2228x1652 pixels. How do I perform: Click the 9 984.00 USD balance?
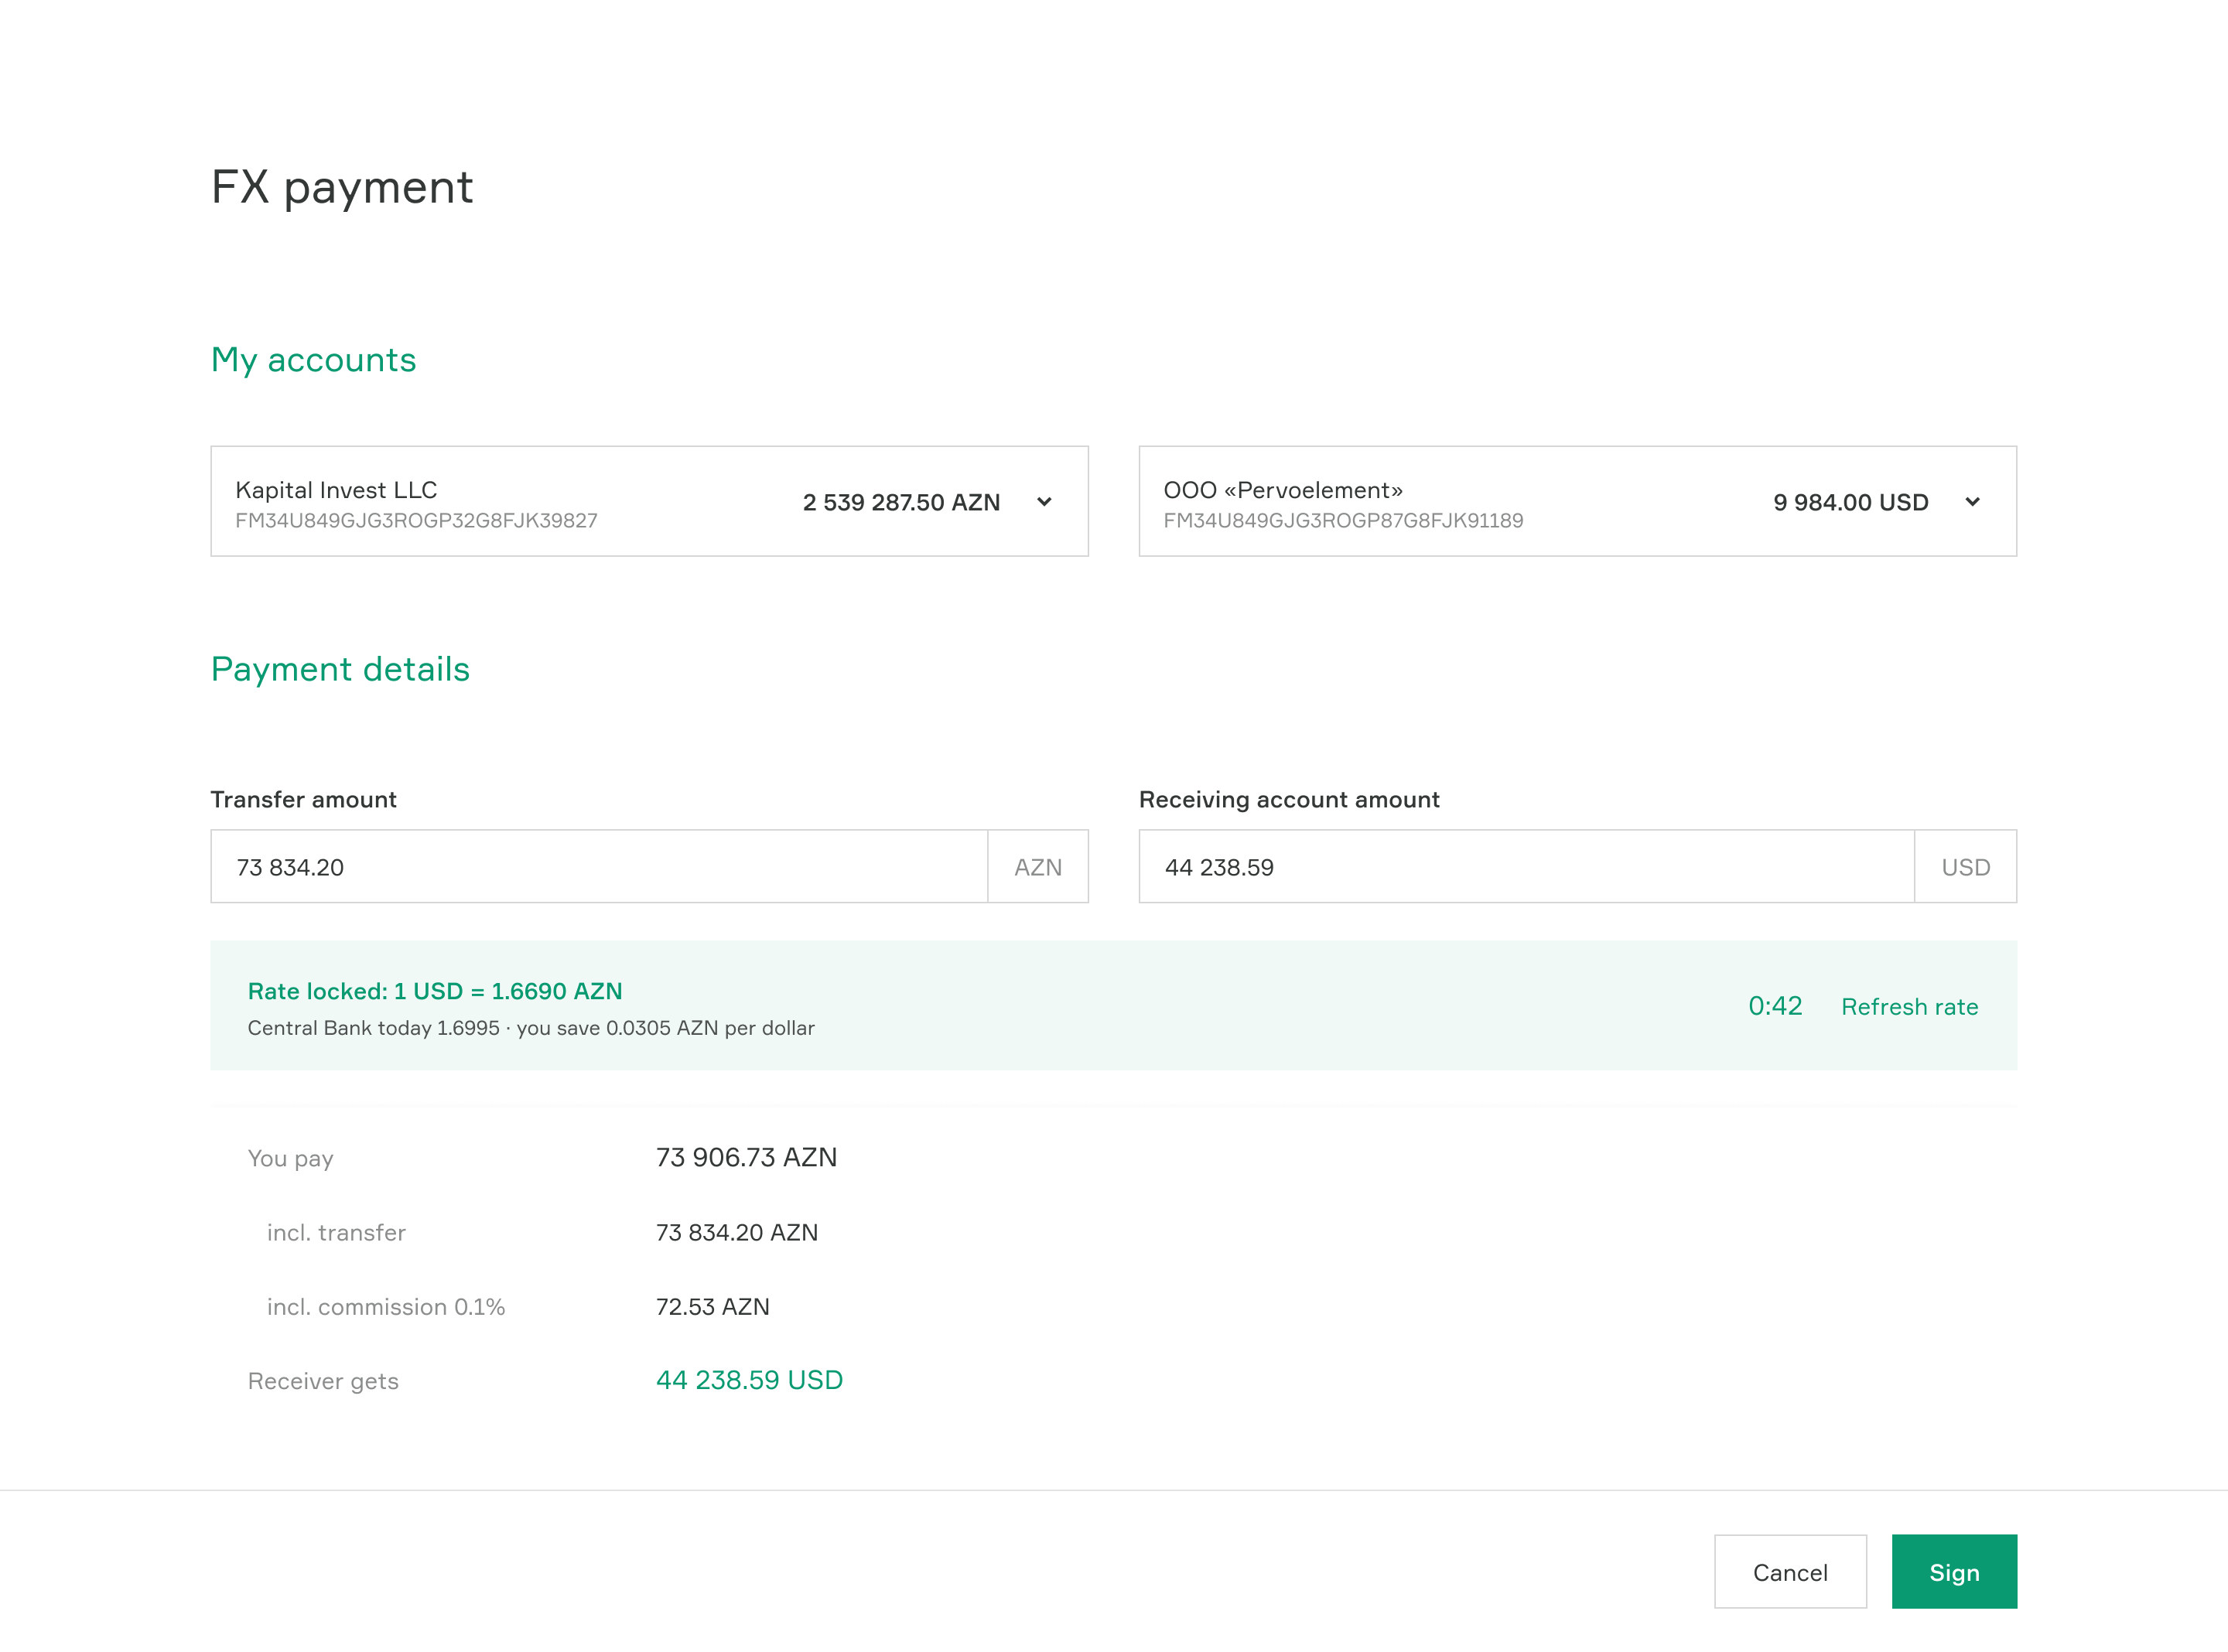click(x=1851, y=502)
